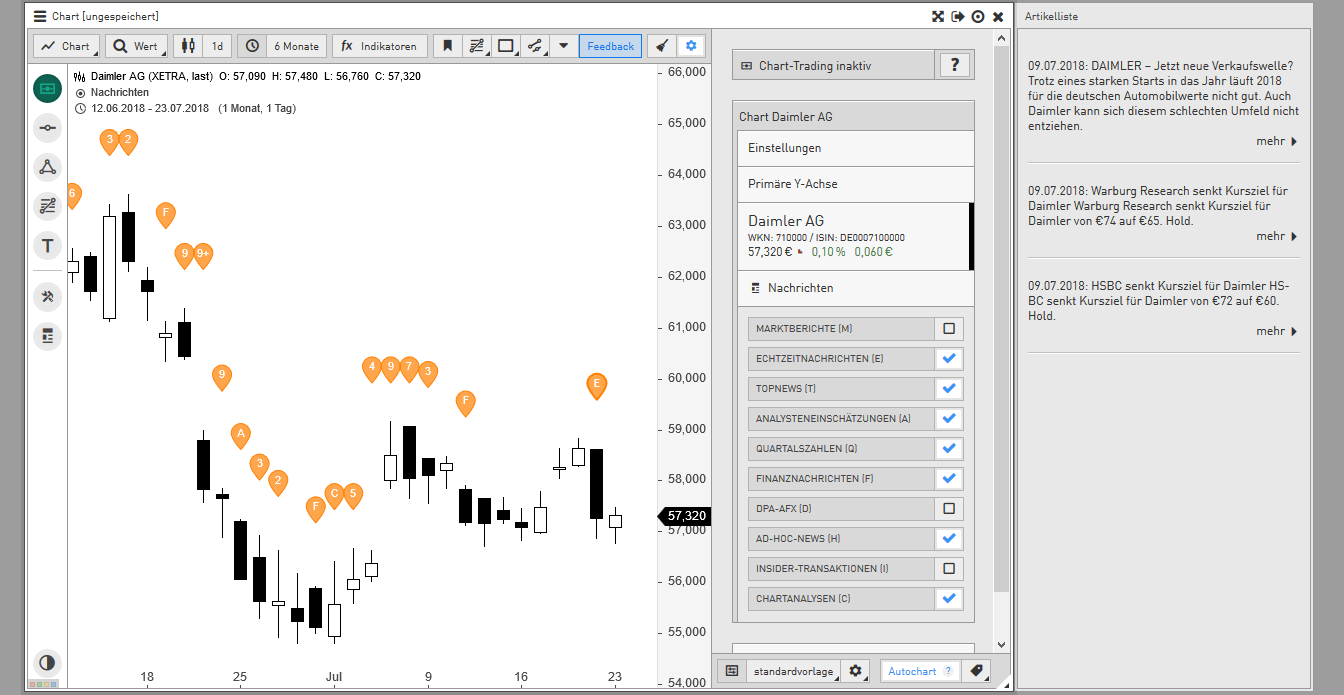Expand 'mehr' for the DAIMLER Verkaufswelle article
Image resolution: width=1344 pixels, height=695 pixels.
coord(1277,141)
